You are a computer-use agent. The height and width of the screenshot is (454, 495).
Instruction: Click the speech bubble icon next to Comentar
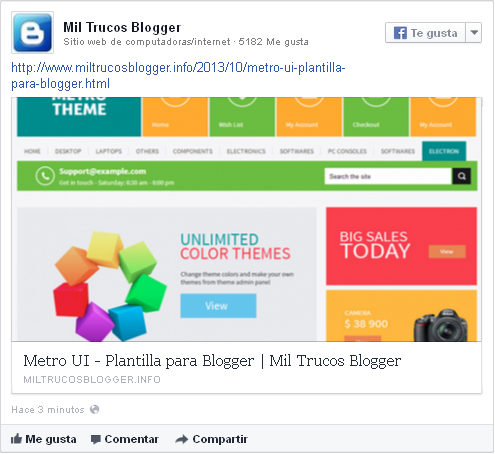coord(96,439)
